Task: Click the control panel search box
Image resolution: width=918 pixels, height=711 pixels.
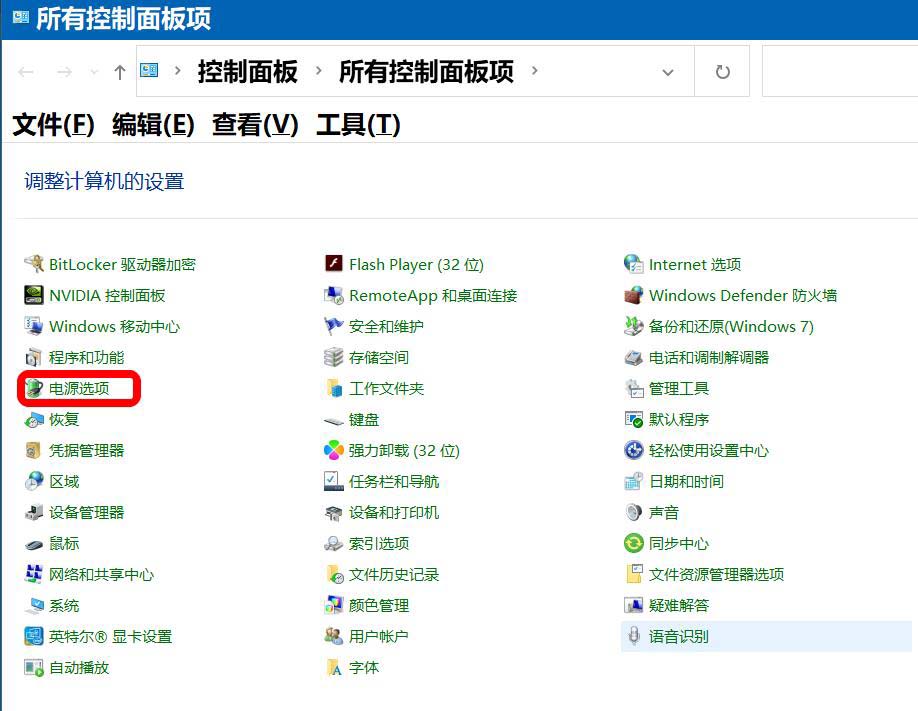Action: (x=840, y=71)
